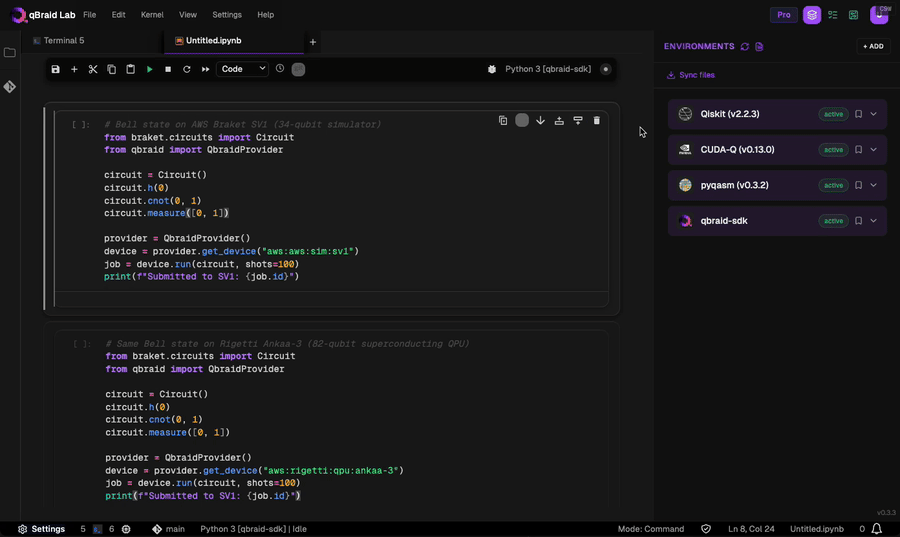
Task: Restart kernel and run all cells (fast-forward icon)
Action: click(205, 69)
